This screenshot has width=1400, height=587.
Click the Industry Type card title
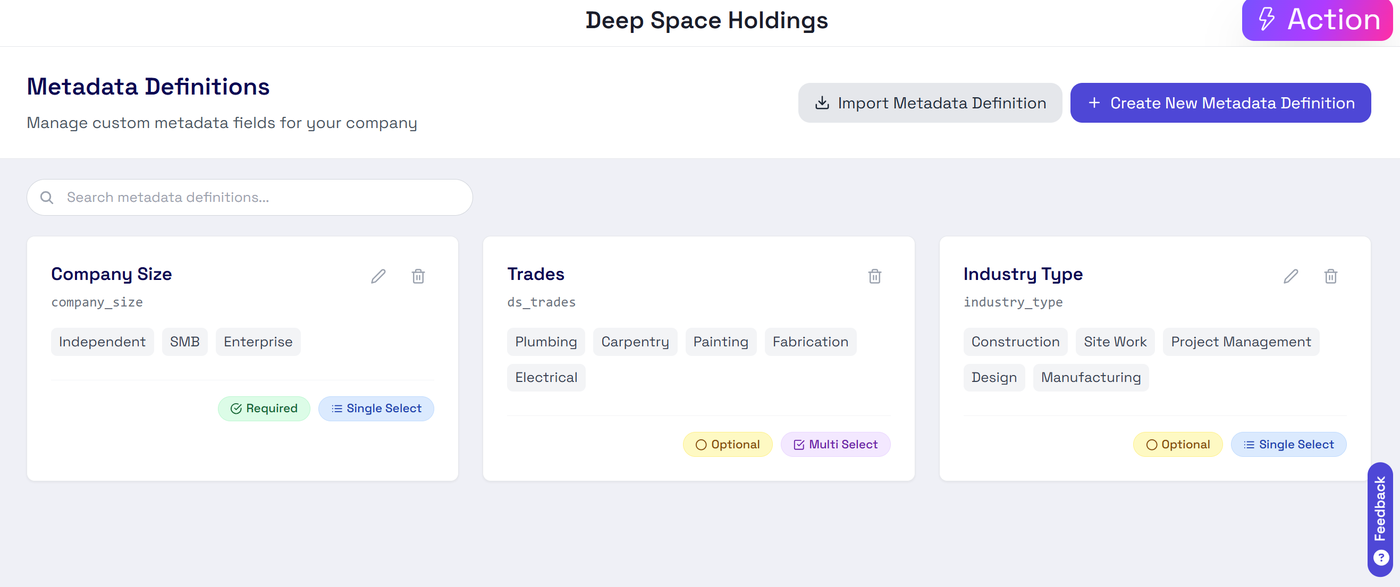click(1023, 274)
